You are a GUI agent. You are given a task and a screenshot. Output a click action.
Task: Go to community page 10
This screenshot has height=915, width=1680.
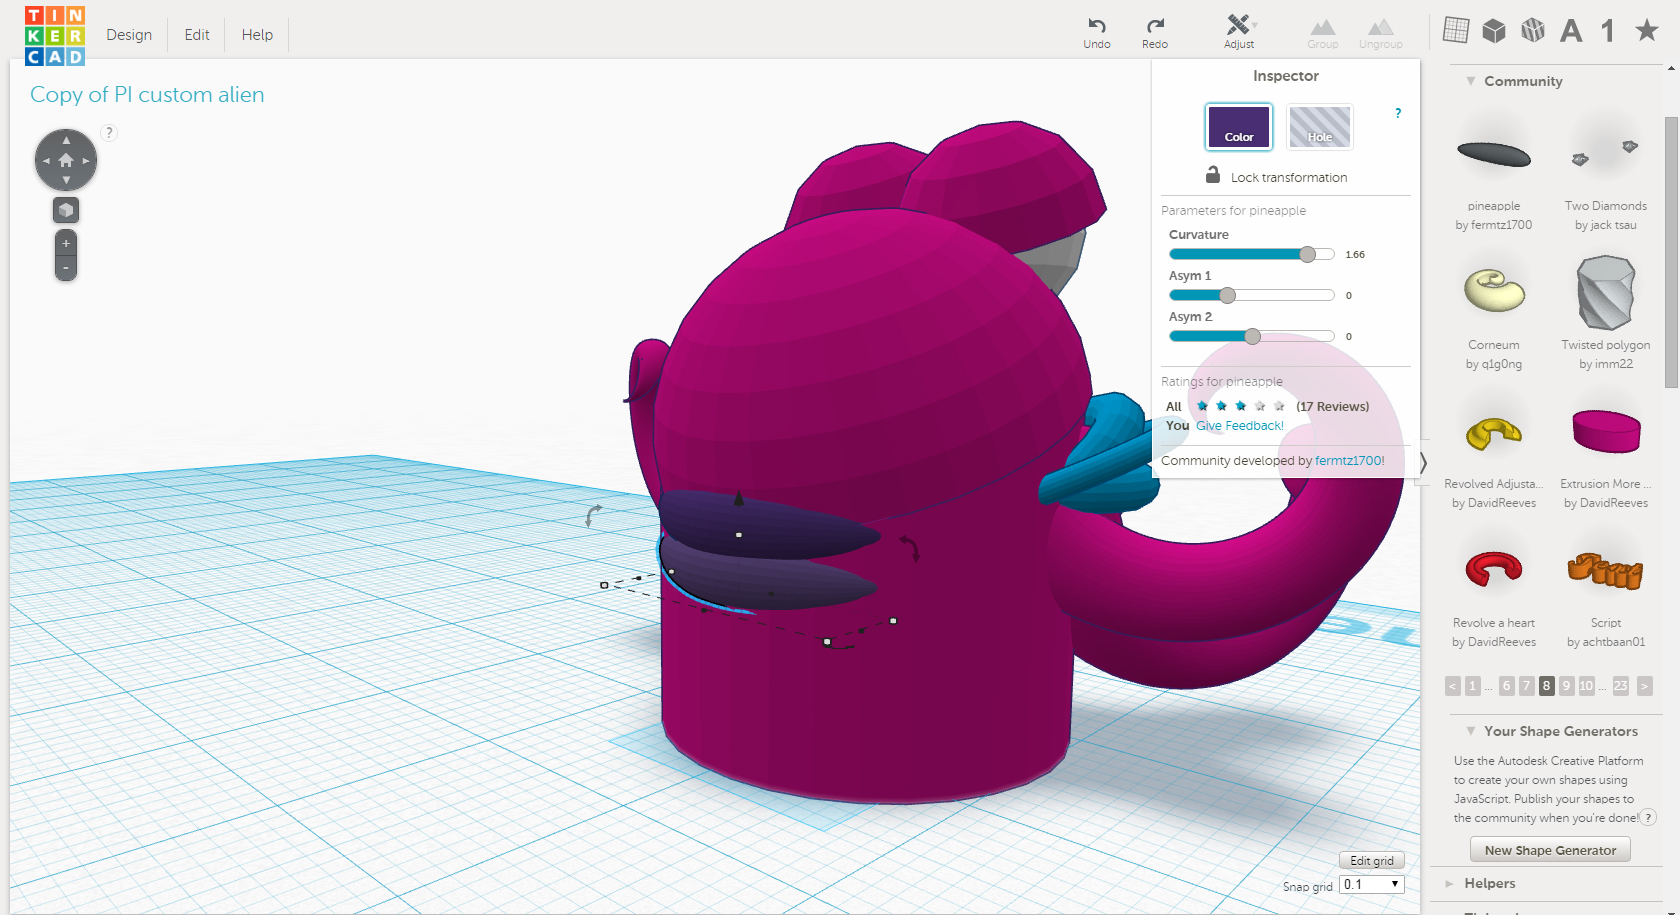coord(1587,686)
